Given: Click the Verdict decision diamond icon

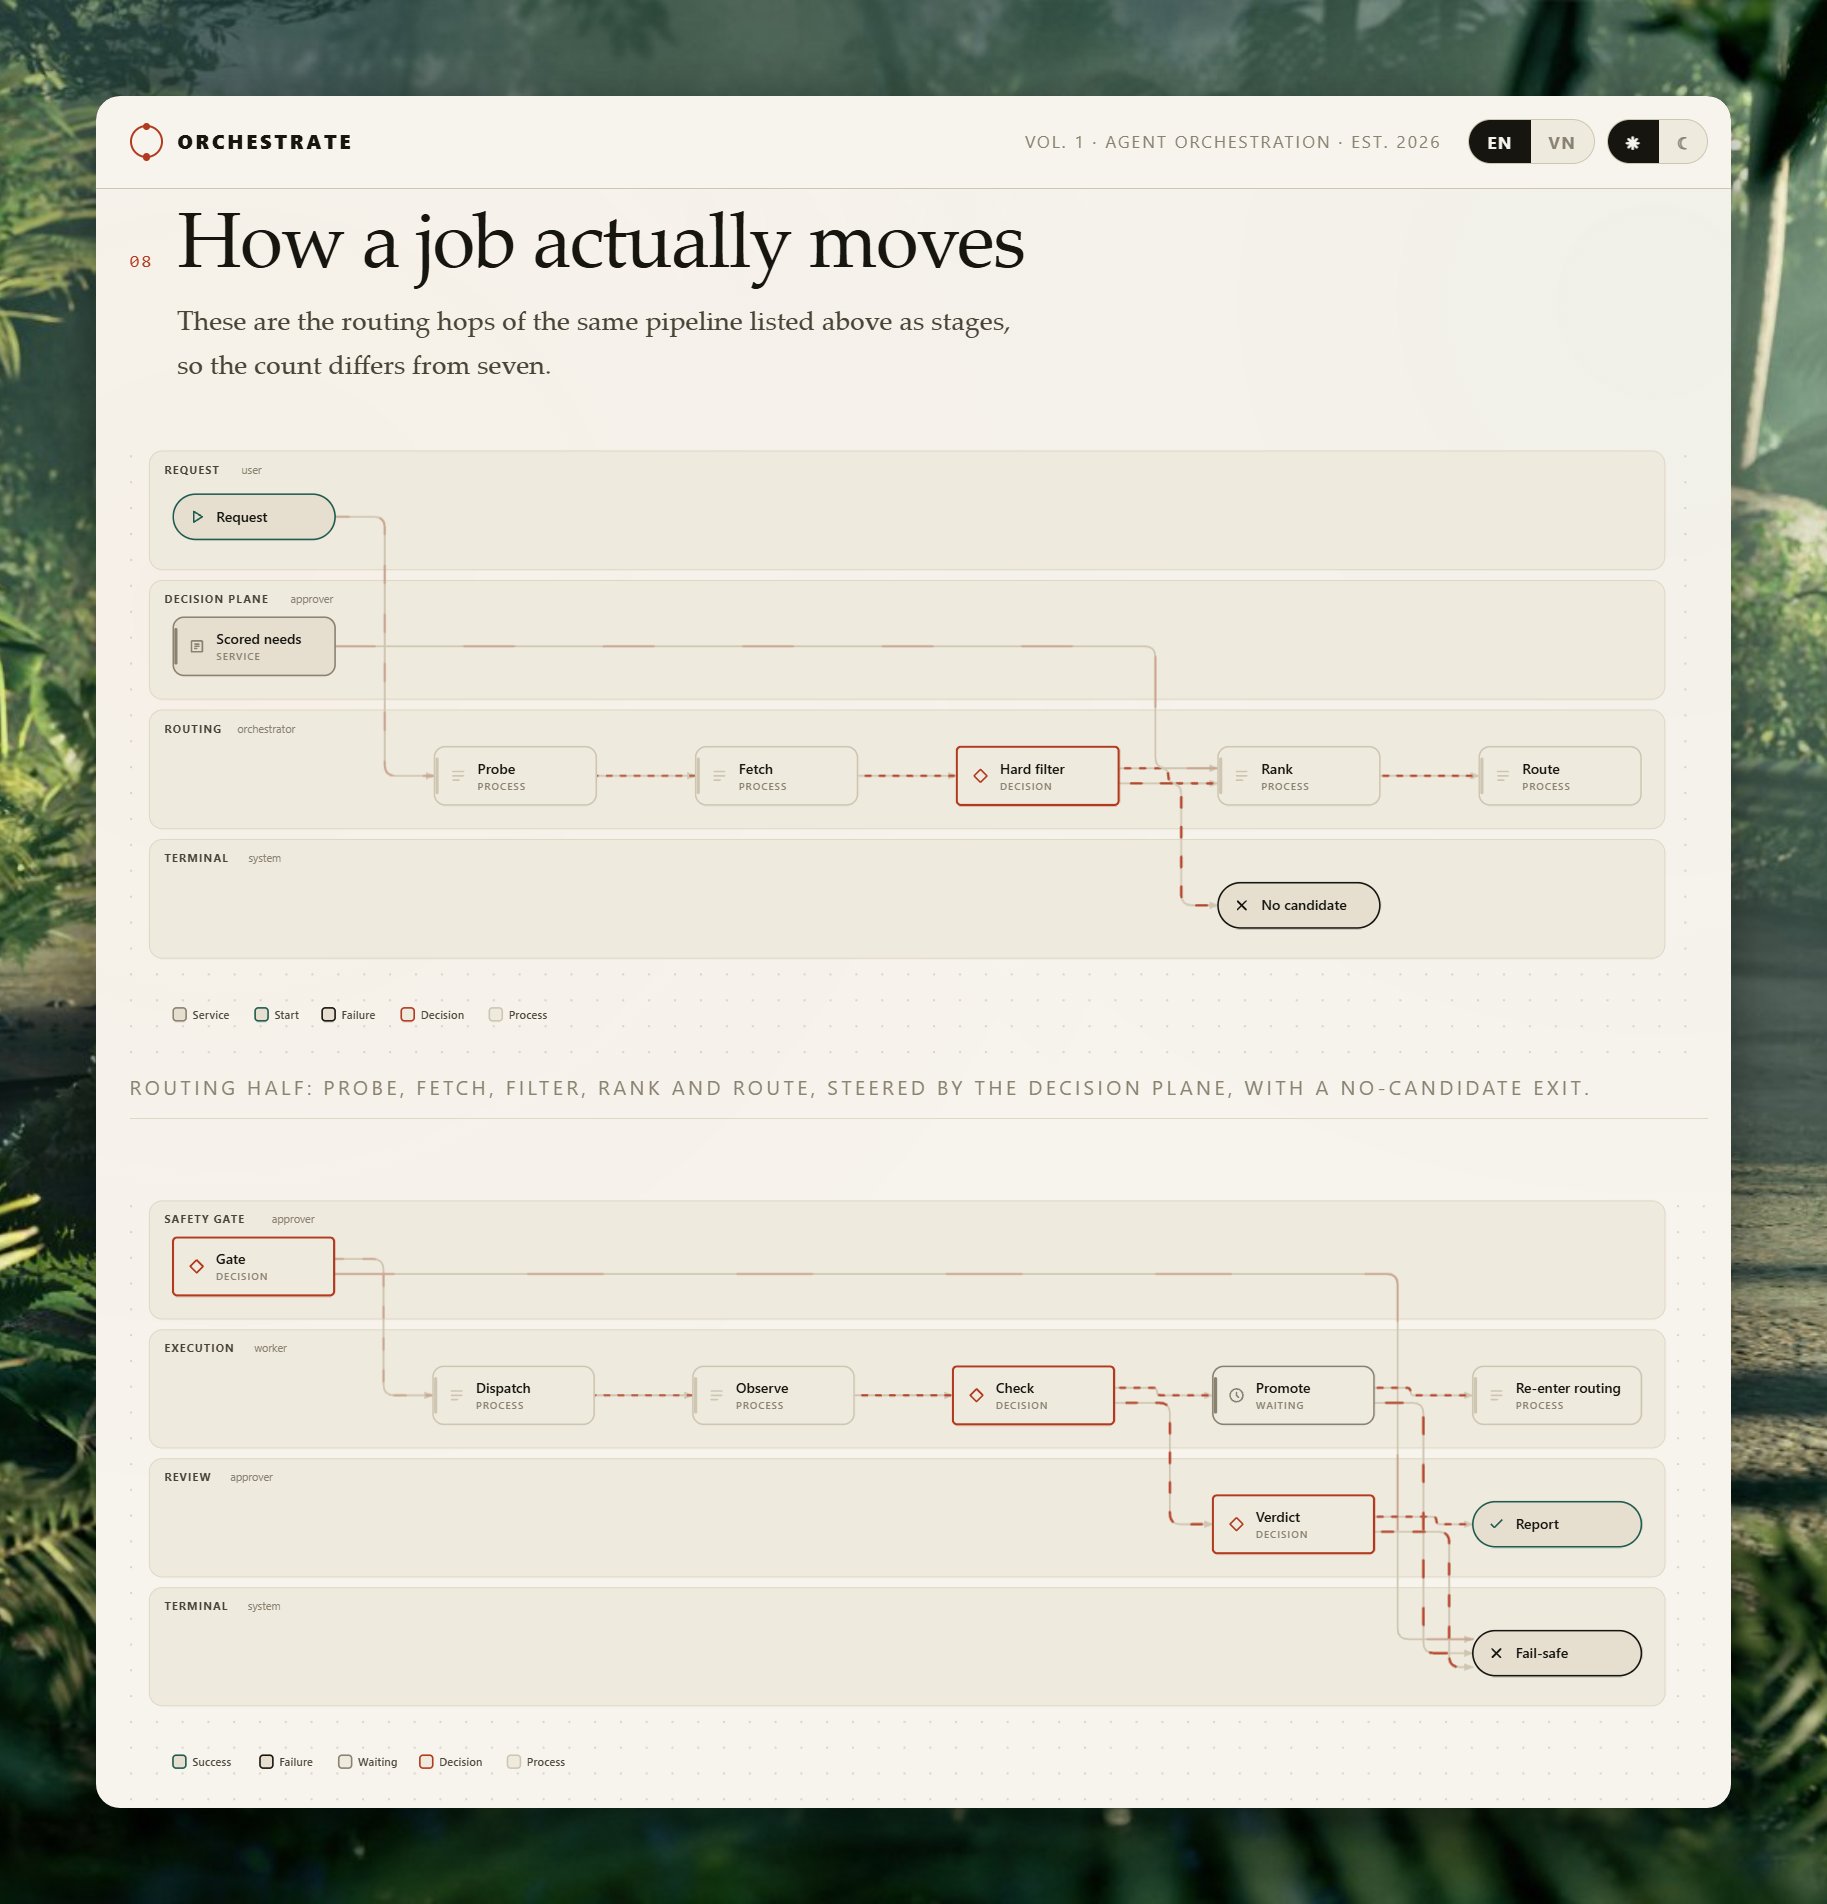Looking at the screenshot, I should click(1236, 1524).
